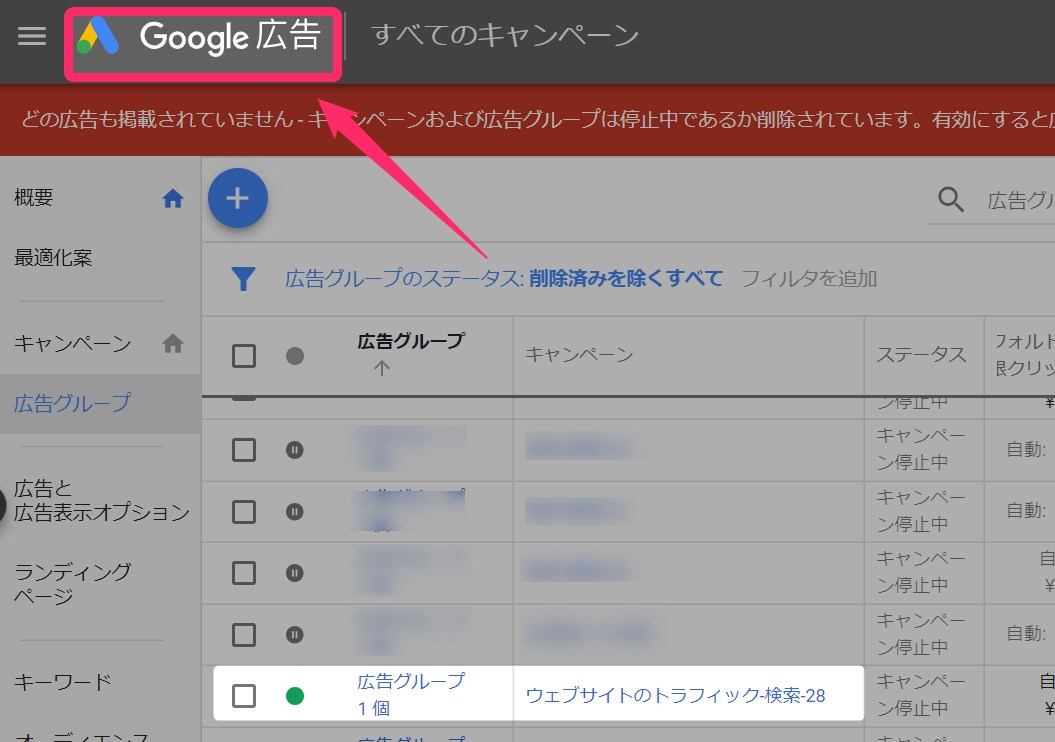
Task: Select 広告グループ in the sidebar
Action: pyautogui.click(x=73, y=404)
